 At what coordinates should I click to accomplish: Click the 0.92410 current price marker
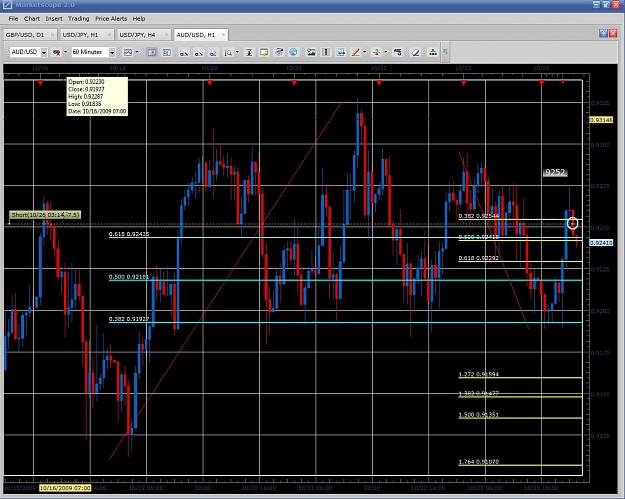click(x=601, y=243)
